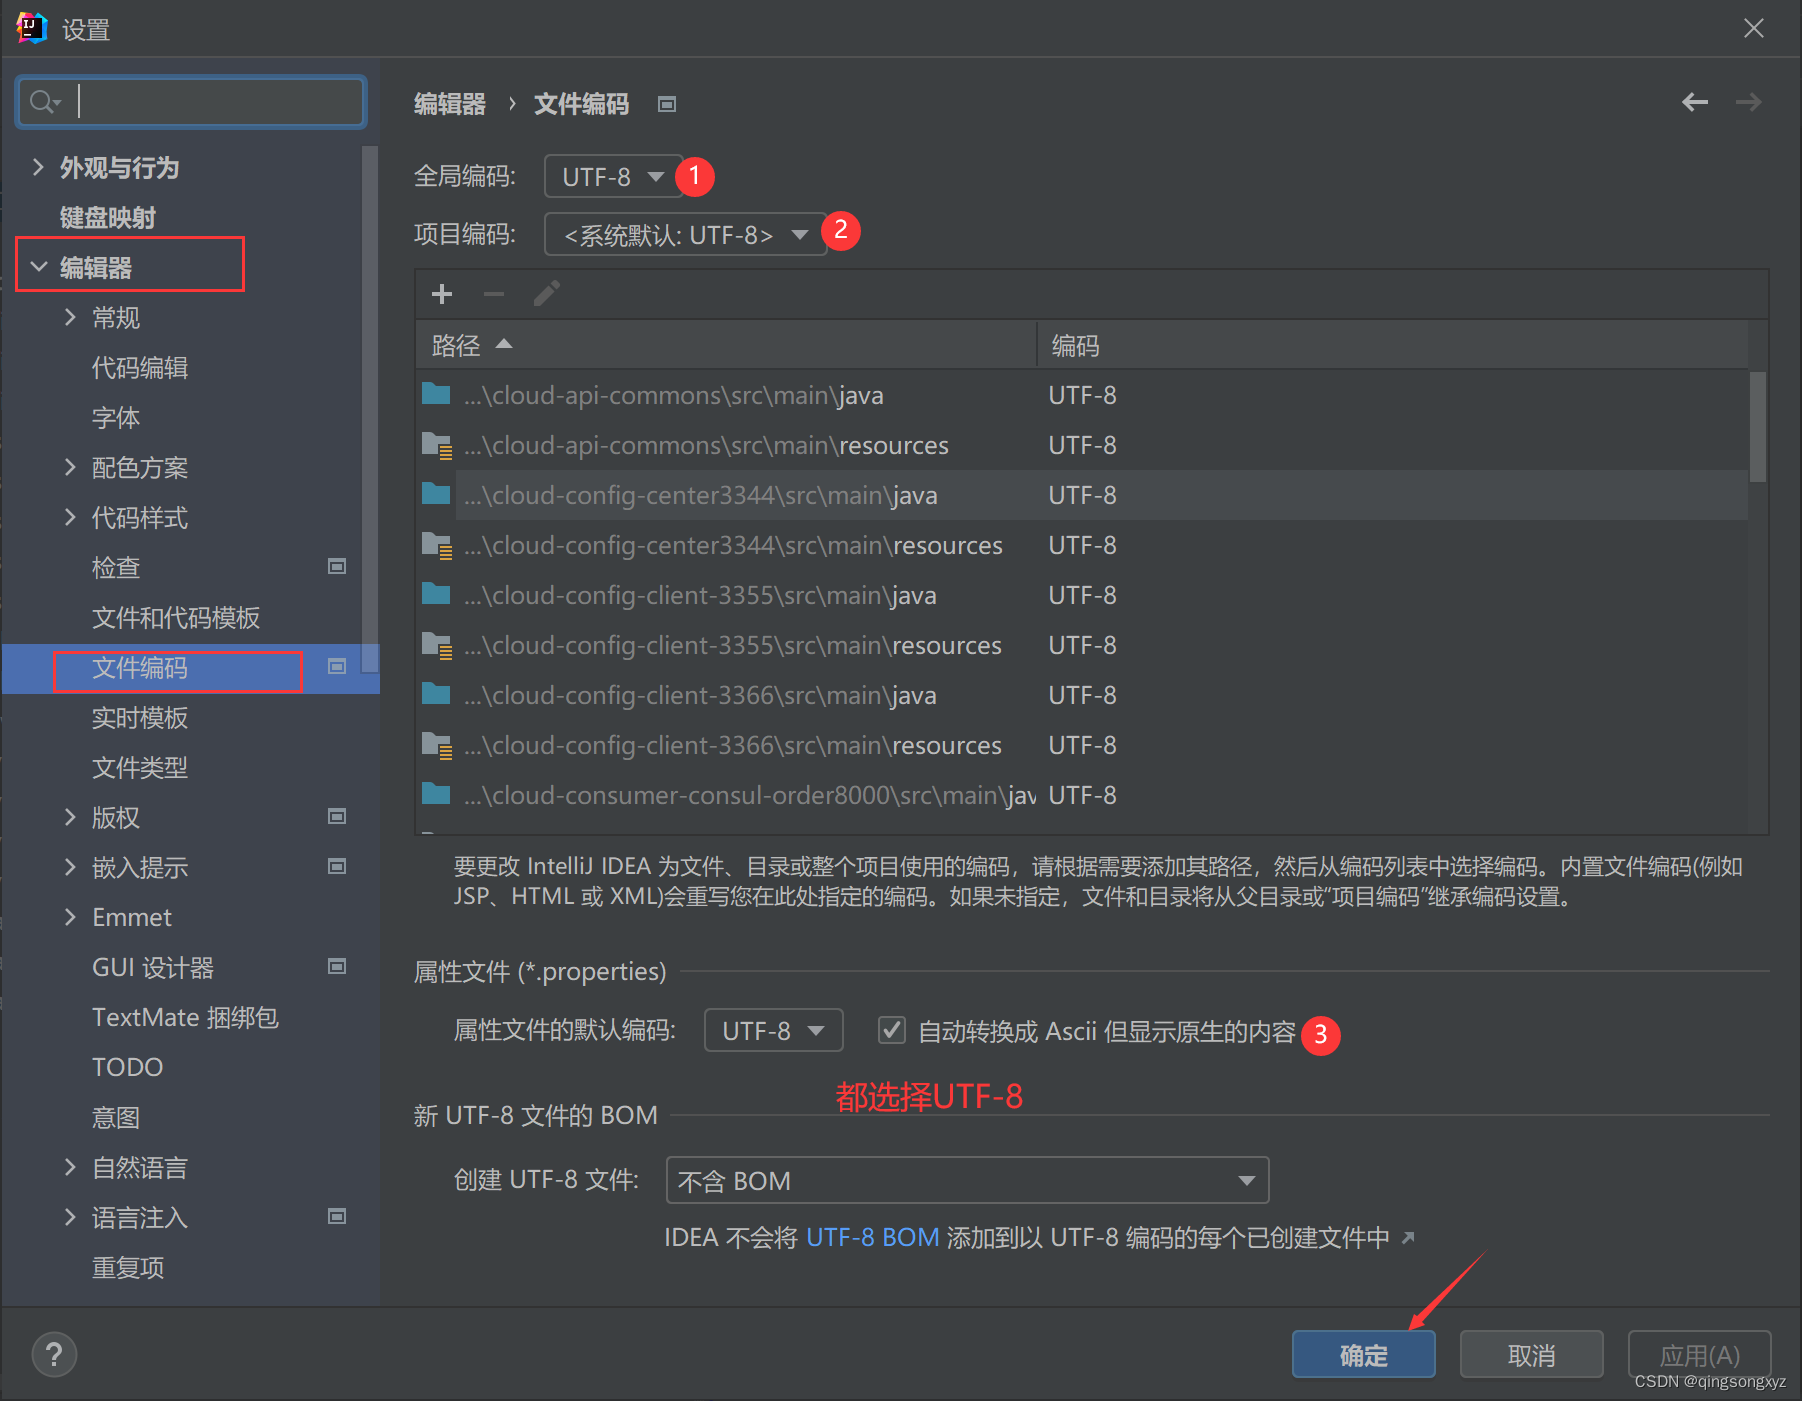The width and height of the screenshot is (1802, 1401).
Task: Click the back navigation arrow
Action: 1695,102
